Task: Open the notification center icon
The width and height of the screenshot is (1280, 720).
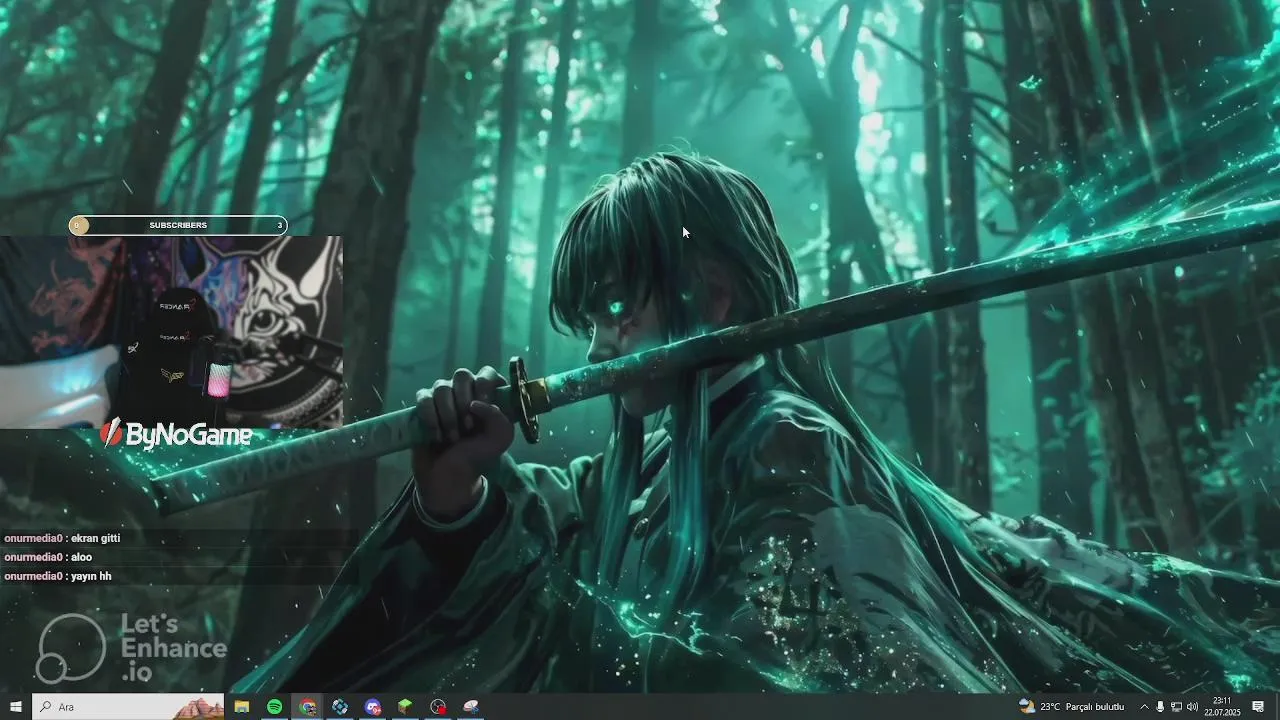Action: coord(1258,707)
